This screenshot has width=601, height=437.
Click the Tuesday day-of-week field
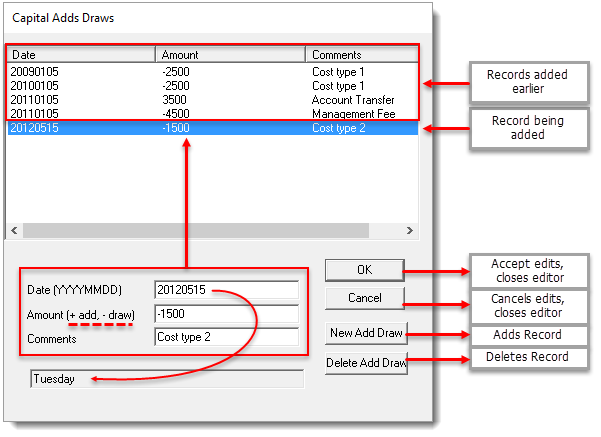click(165, 379)
